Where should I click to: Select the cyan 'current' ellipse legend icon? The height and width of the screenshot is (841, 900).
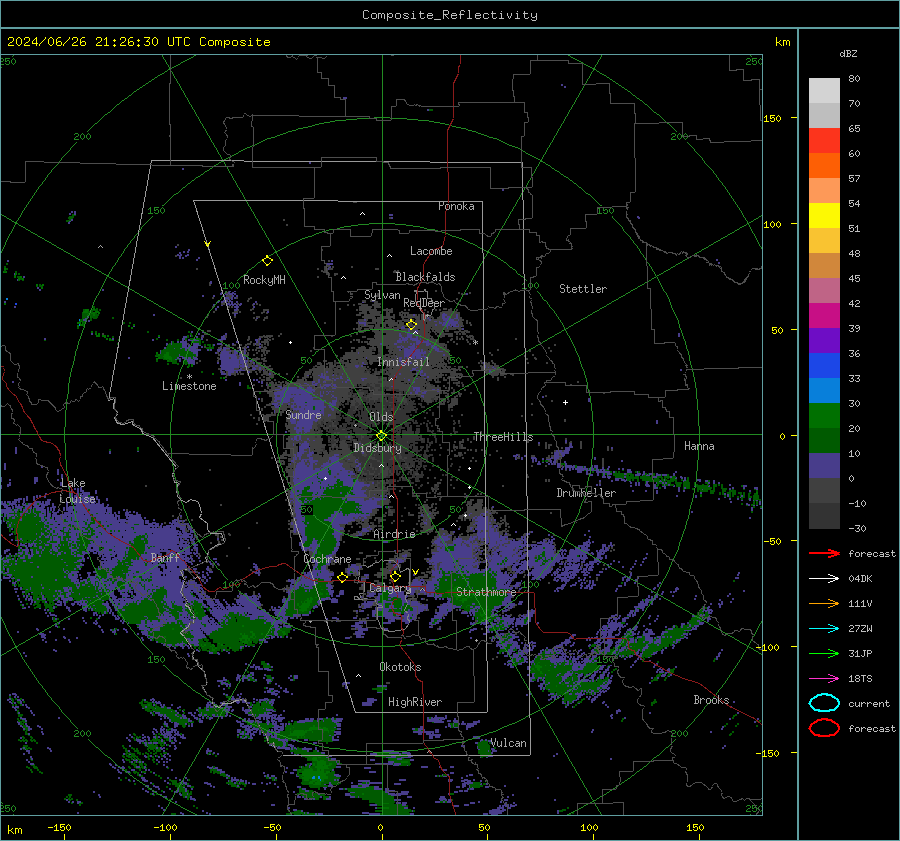(824, 703)
